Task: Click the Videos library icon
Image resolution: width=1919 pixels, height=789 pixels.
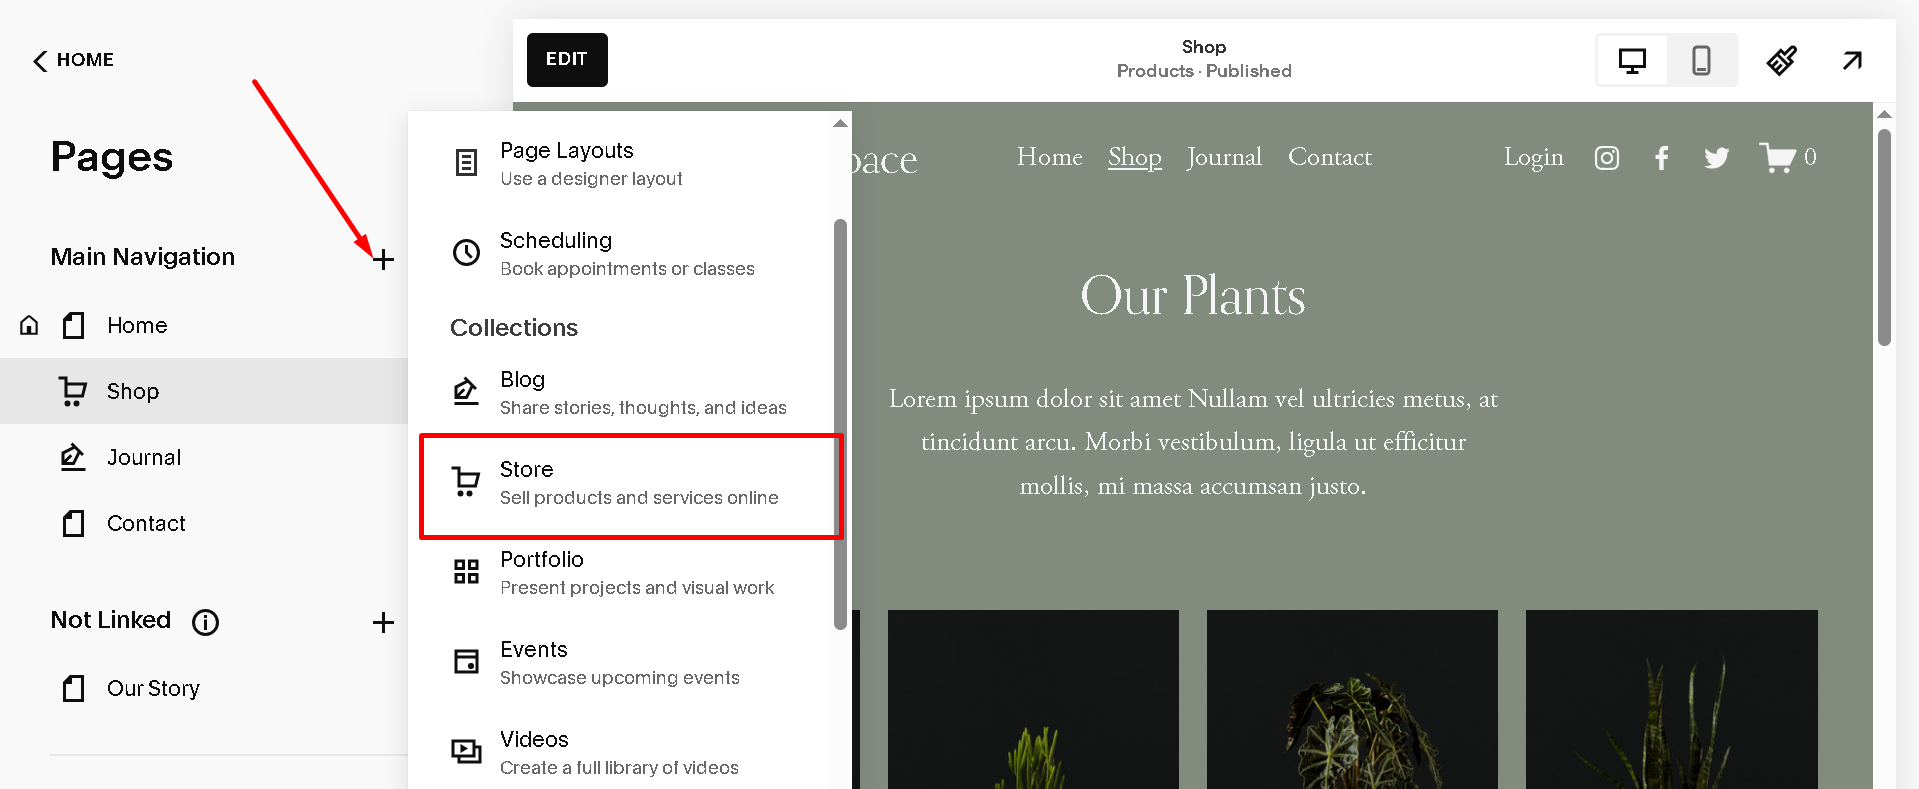Action: (466, 751)
